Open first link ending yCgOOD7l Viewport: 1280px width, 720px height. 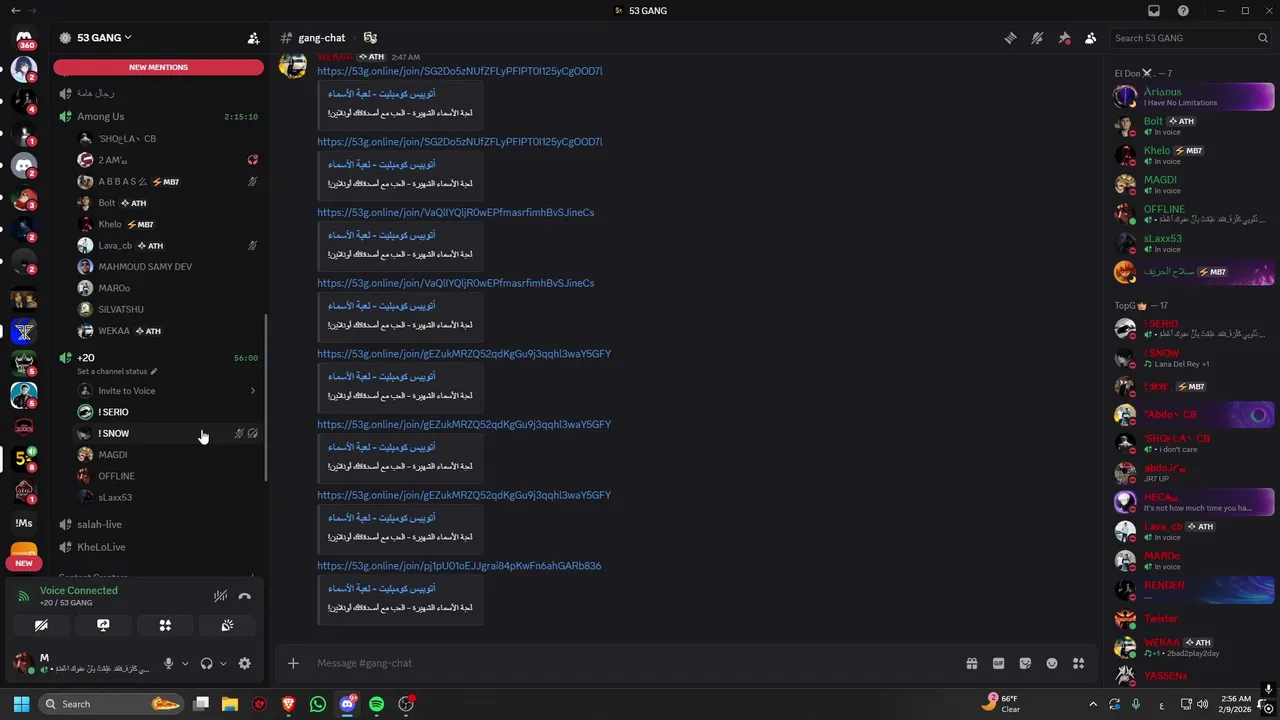(x=459, y=71)
